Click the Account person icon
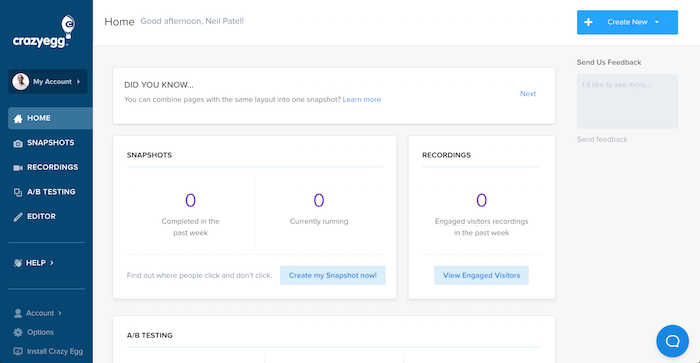The image size is (700, 363). pyautogui.click(x=18, y=313)
